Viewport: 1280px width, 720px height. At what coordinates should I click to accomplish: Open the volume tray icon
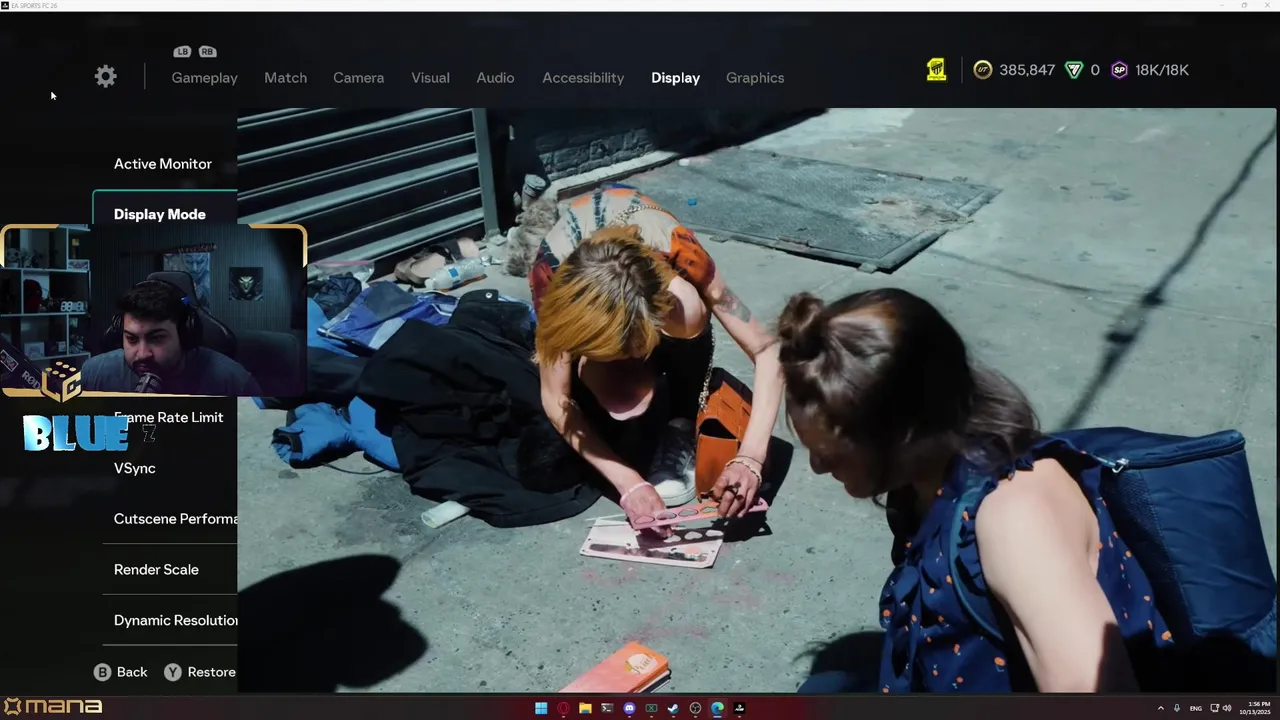[x=1227, y=708]
